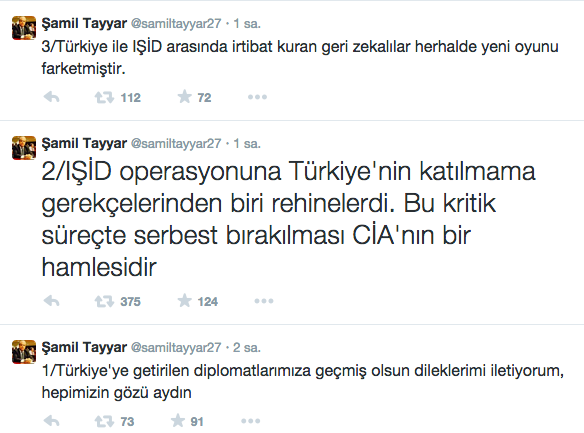Reply to the tweet starting with 3/Türkiye
This screenshot has height=433, width=584.
point(51,98)
